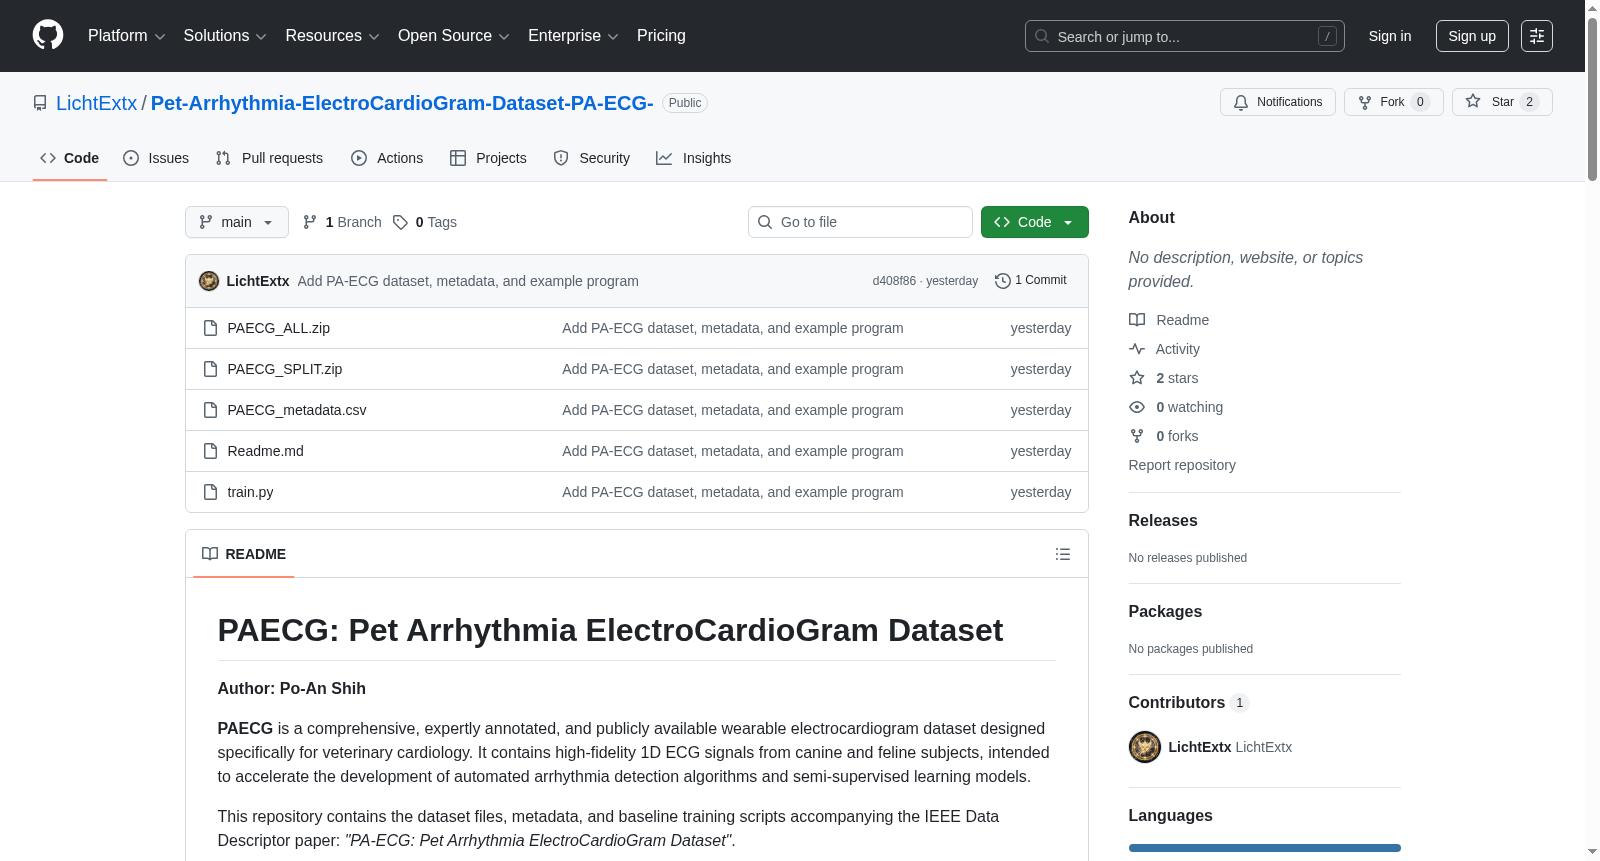Open the green Code clone dropdown
Viewport: 1600px width, 861px height.
pyautogui.click(x=1035, y=222)
